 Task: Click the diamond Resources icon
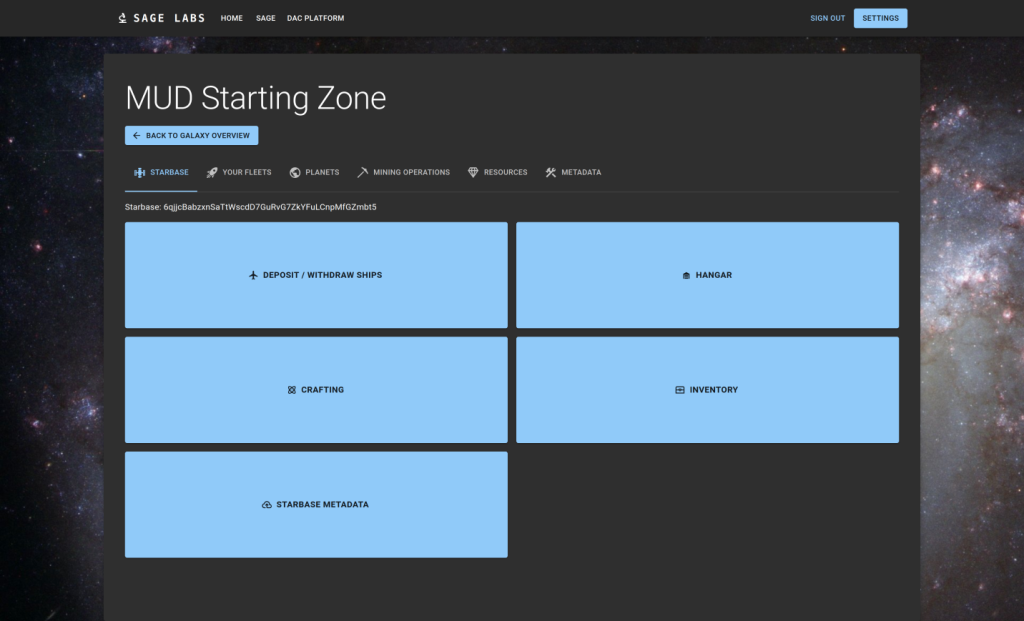(x=473, y=173)
